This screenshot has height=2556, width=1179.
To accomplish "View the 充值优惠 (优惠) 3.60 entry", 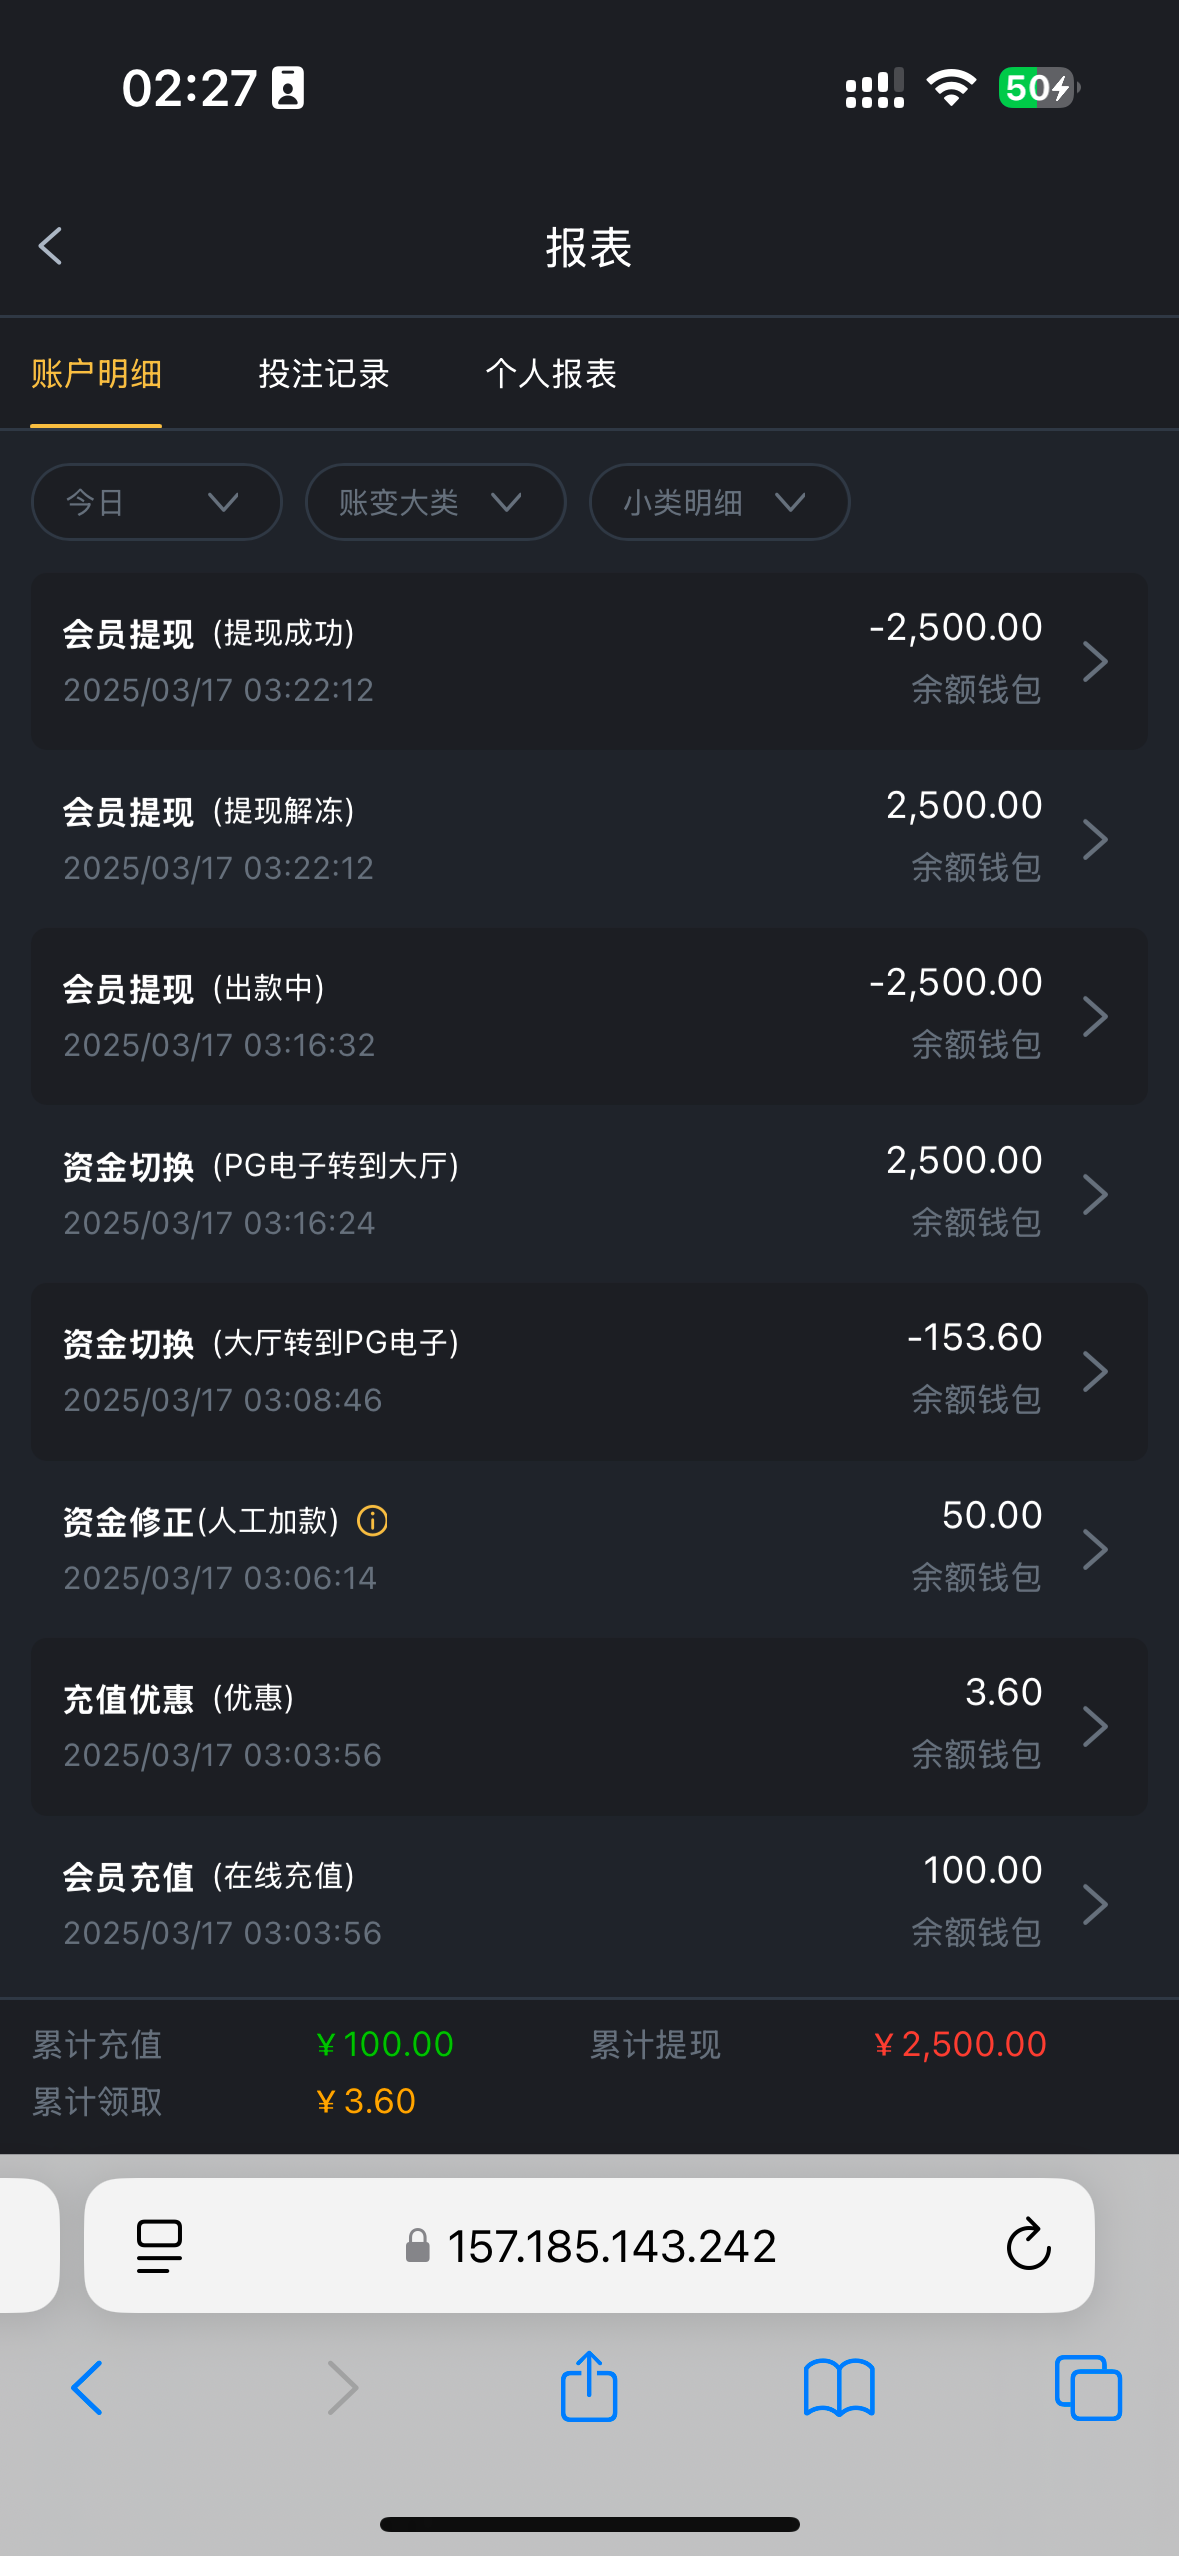I will [589, 1726].
